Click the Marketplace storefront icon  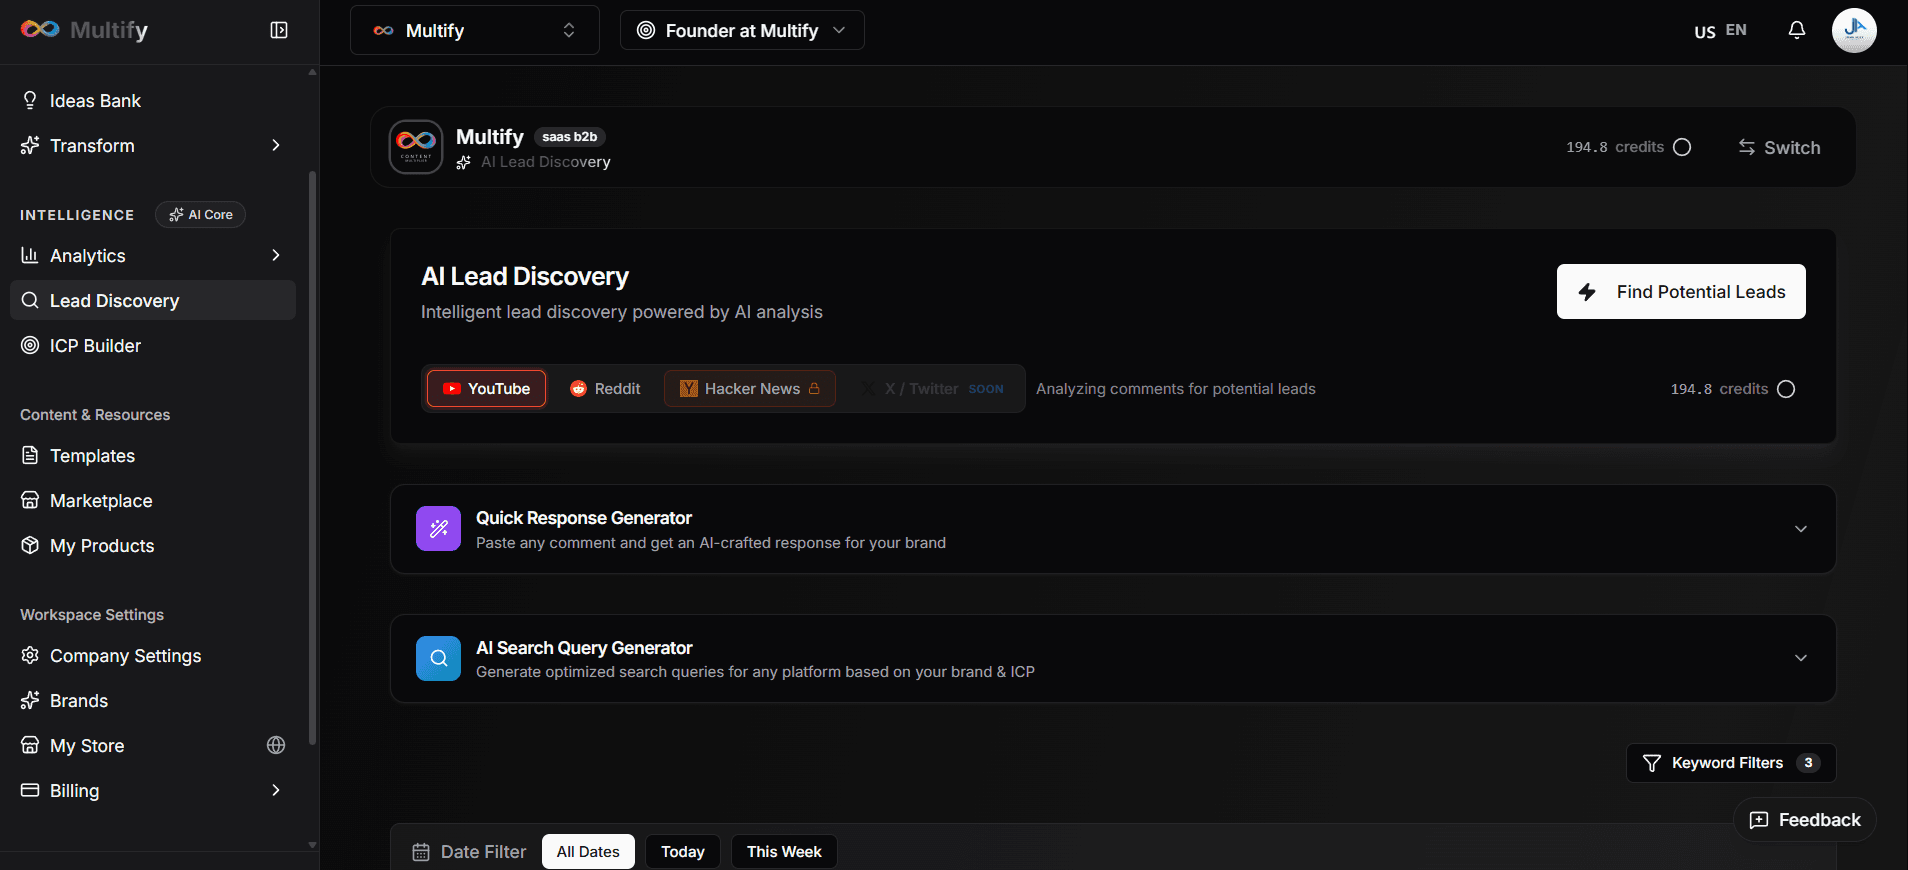pos(30,500)
